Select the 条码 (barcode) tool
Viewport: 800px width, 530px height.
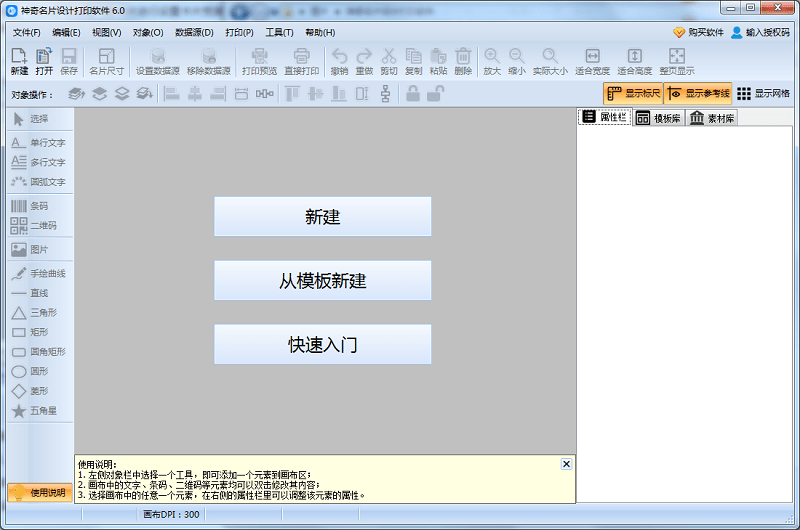(37, 206)
